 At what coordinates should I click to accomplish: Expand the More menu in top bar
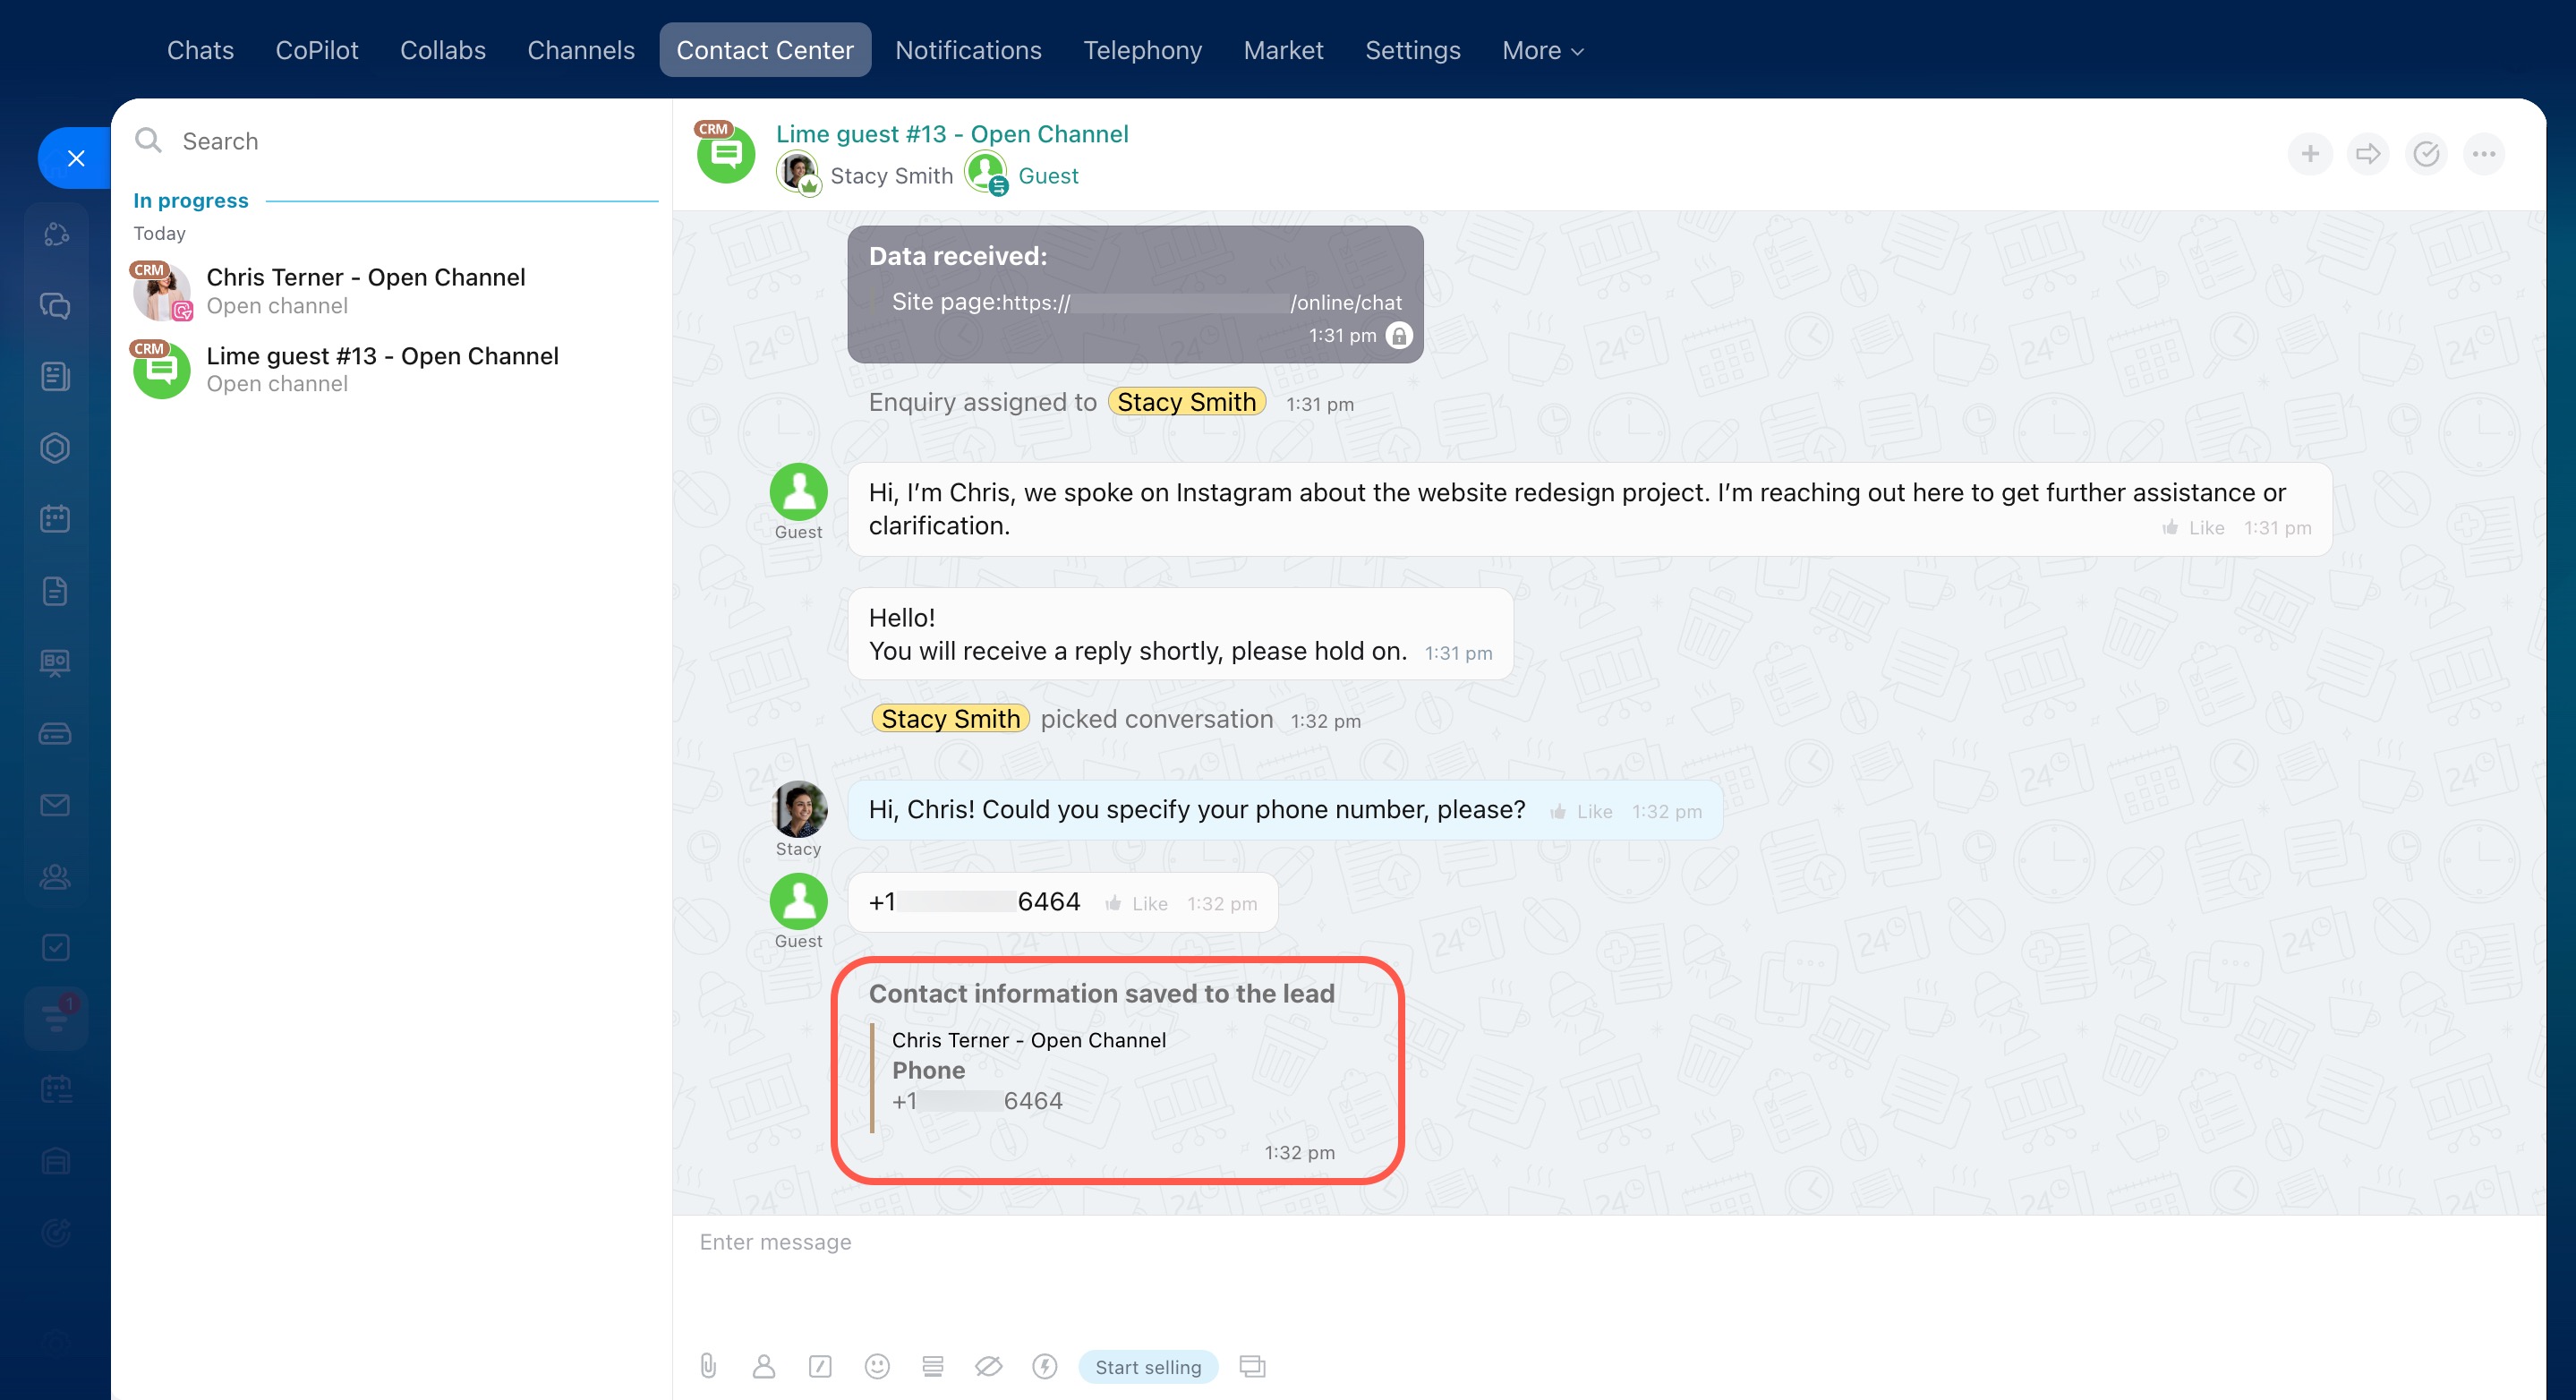coord(1542,50)
